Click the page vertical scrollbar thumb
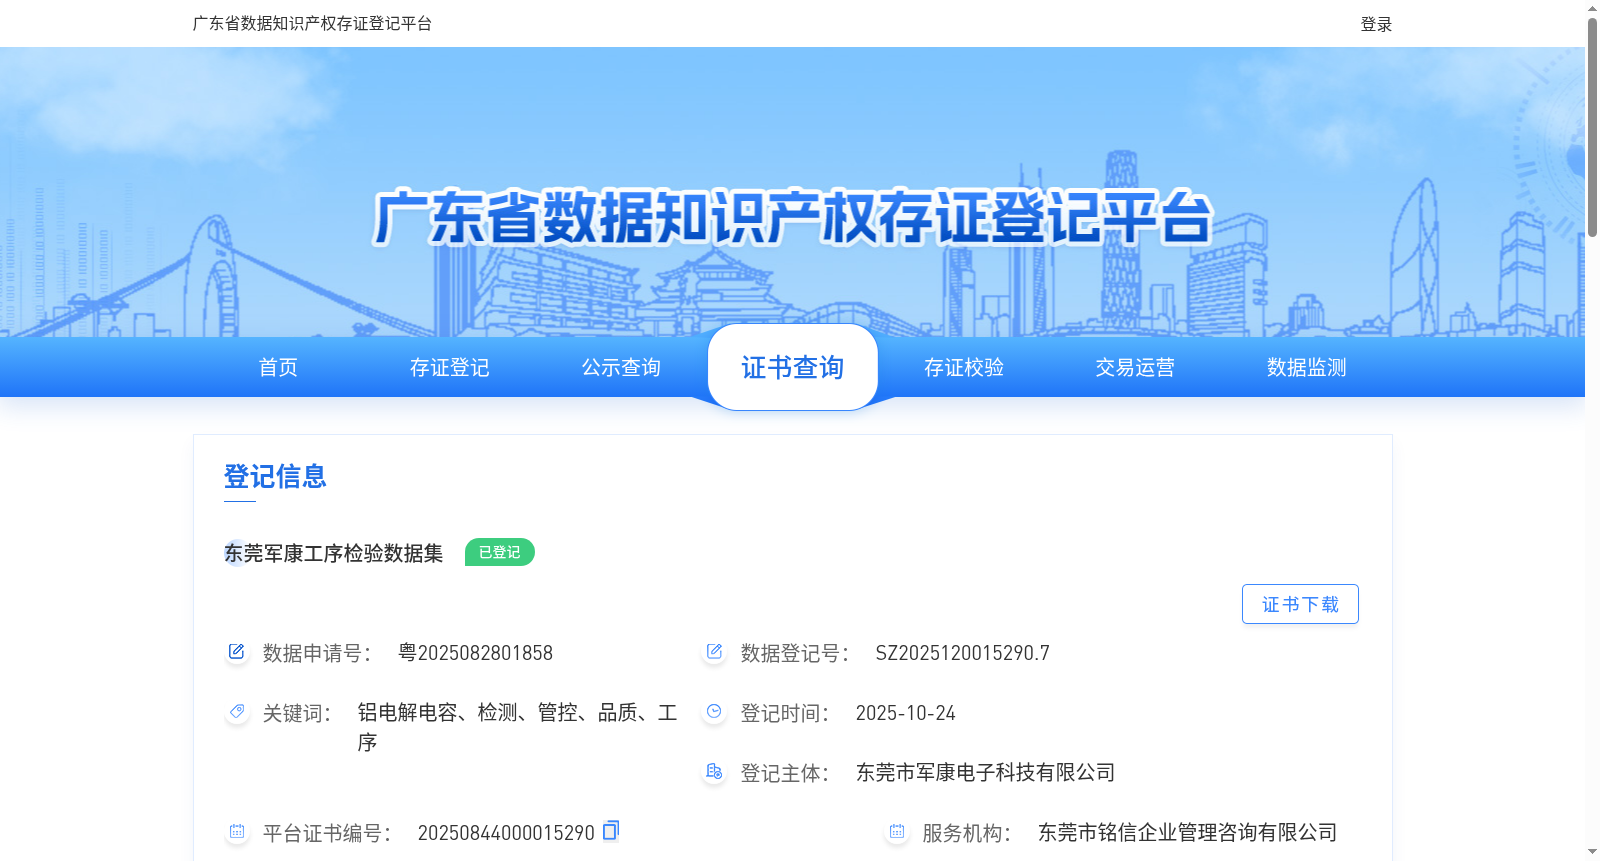Image resolution: width=1600 pixels, height=861 pixels. coord(1592,126)
